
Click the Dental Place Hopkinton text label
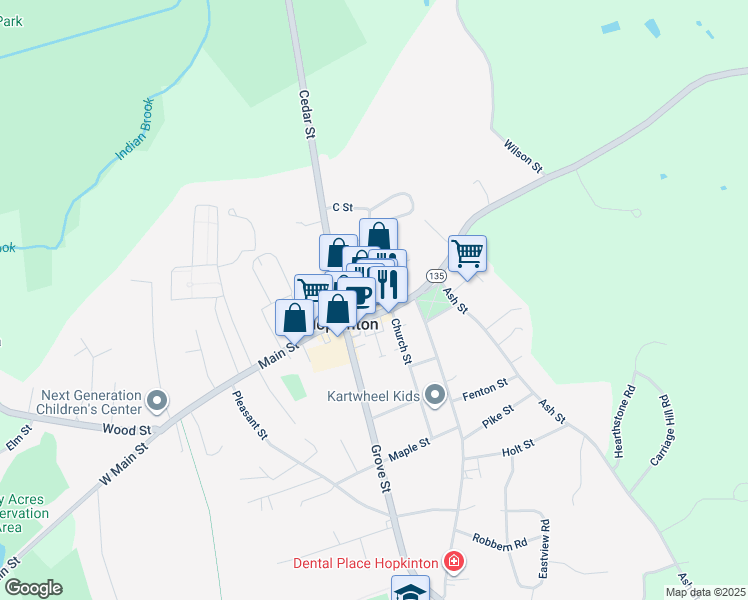[x=365, y=563]
